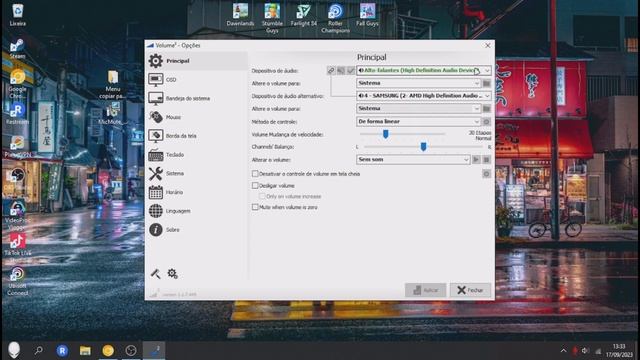
Task: Show hidden tray icons chevron
Action: pos(563,351)
